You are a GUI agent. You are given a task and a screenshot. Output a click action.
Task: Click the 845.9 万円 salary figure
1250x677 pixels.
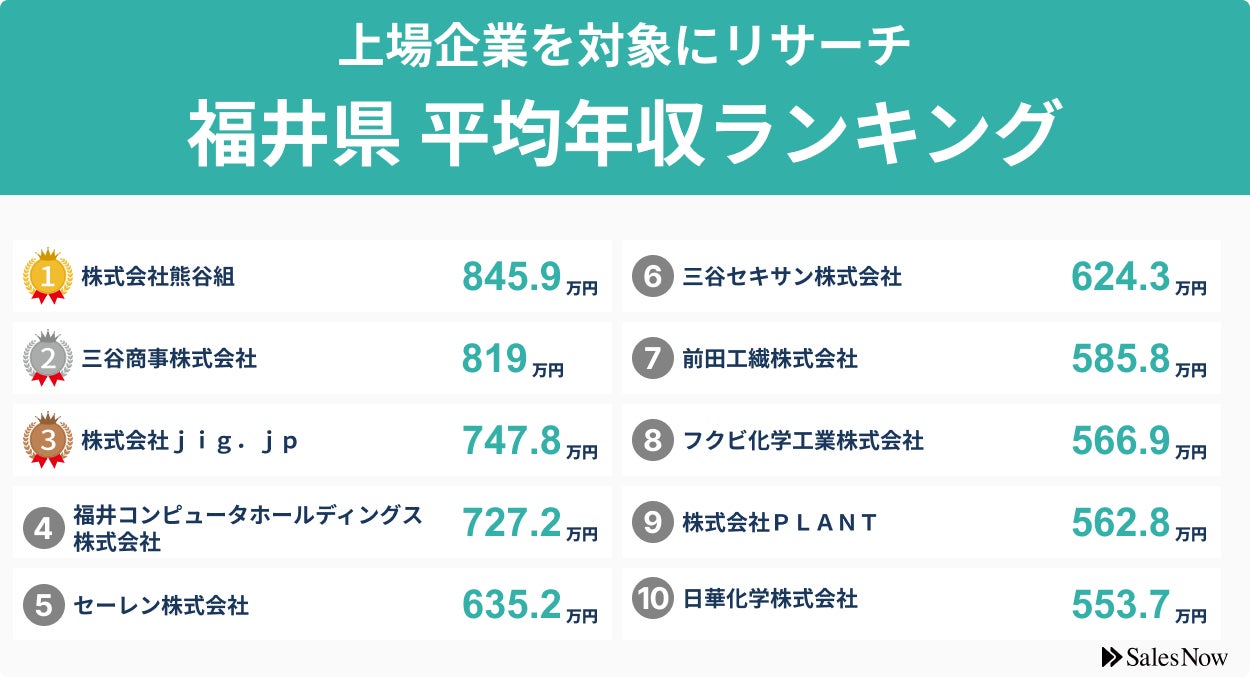(x=529, y=278)
